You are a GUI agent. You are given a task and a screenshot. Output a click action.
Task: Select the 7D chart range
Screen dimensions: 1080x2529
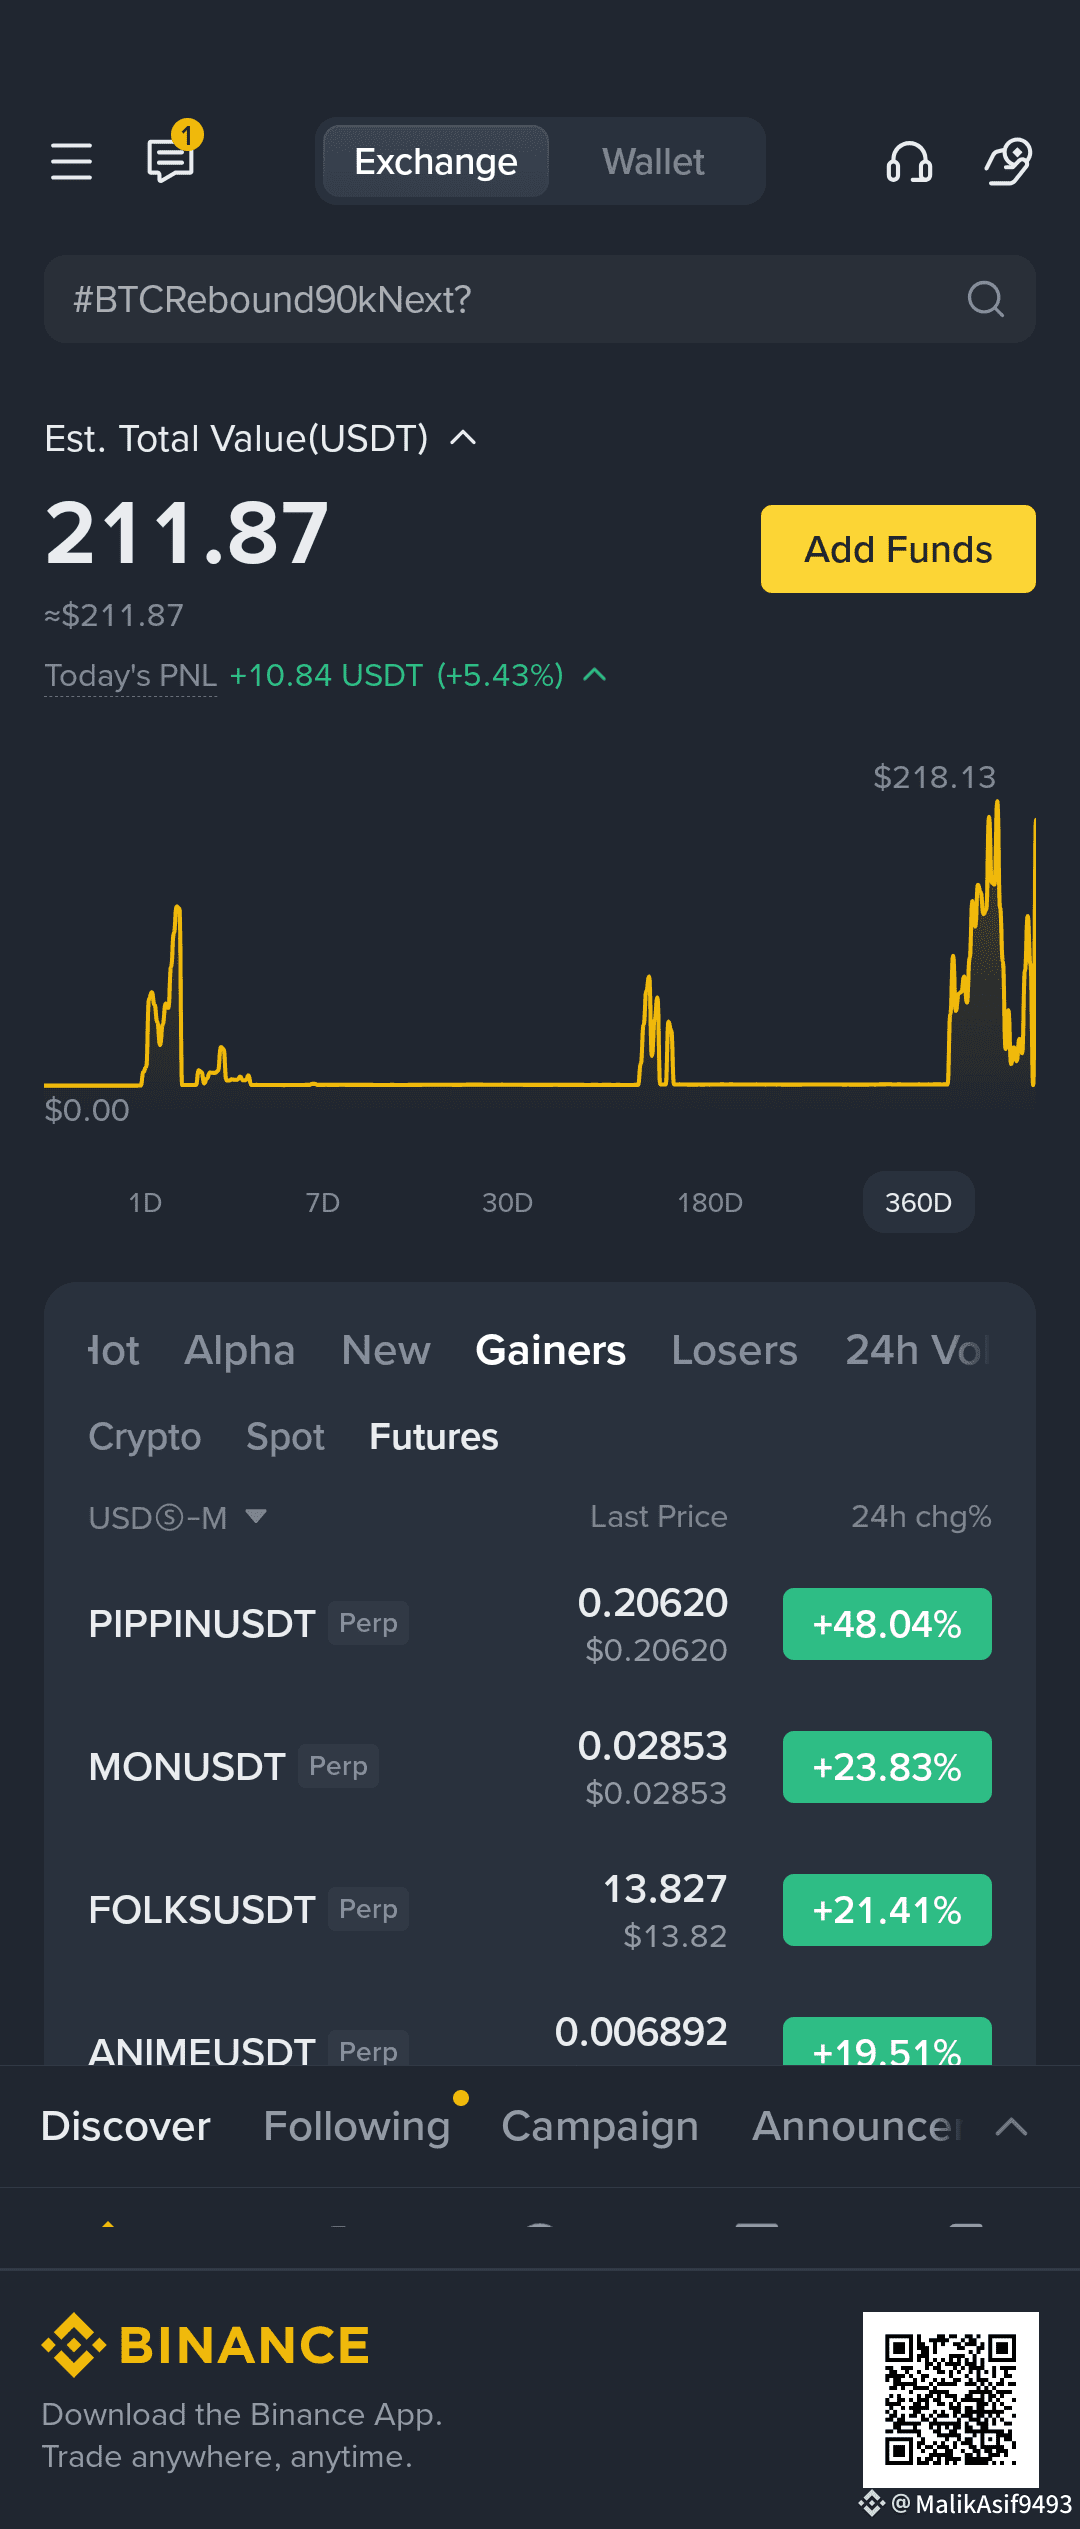322,1202
